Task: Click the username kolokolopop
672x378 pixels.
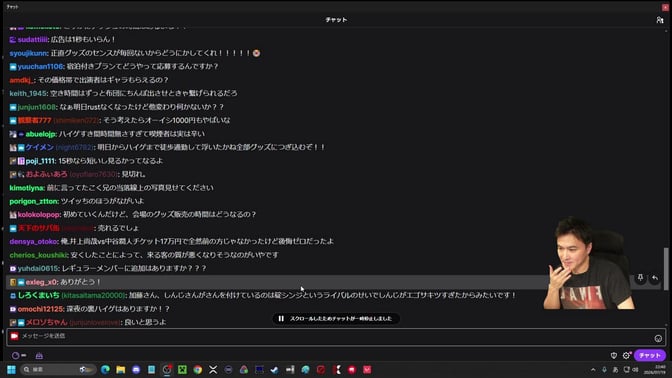Action: (39, 214)
